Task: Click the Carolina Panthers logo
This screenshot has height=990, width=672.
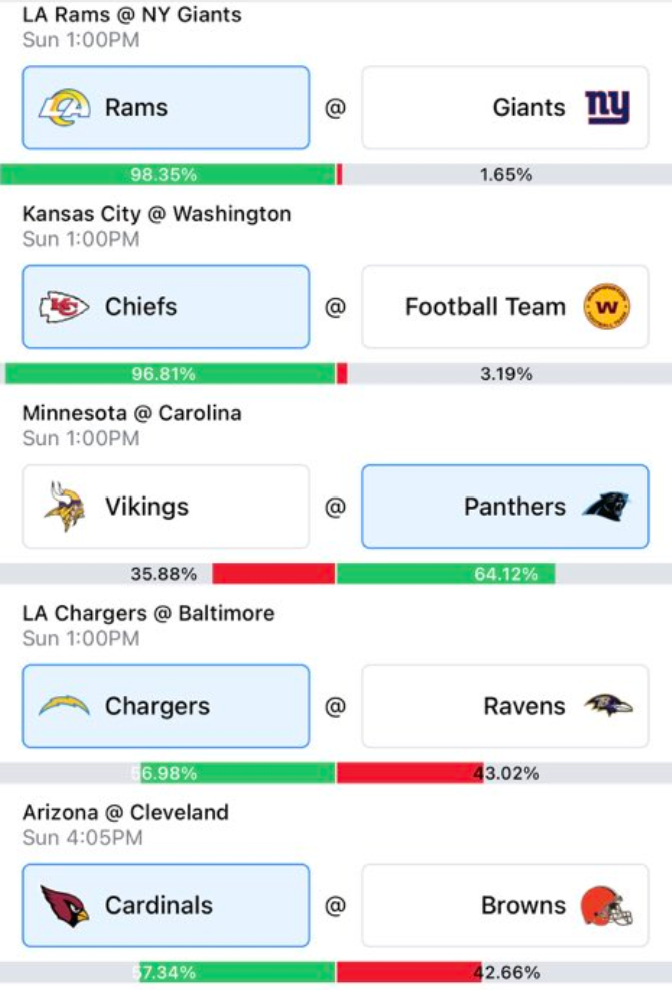Action: [606, 506]
